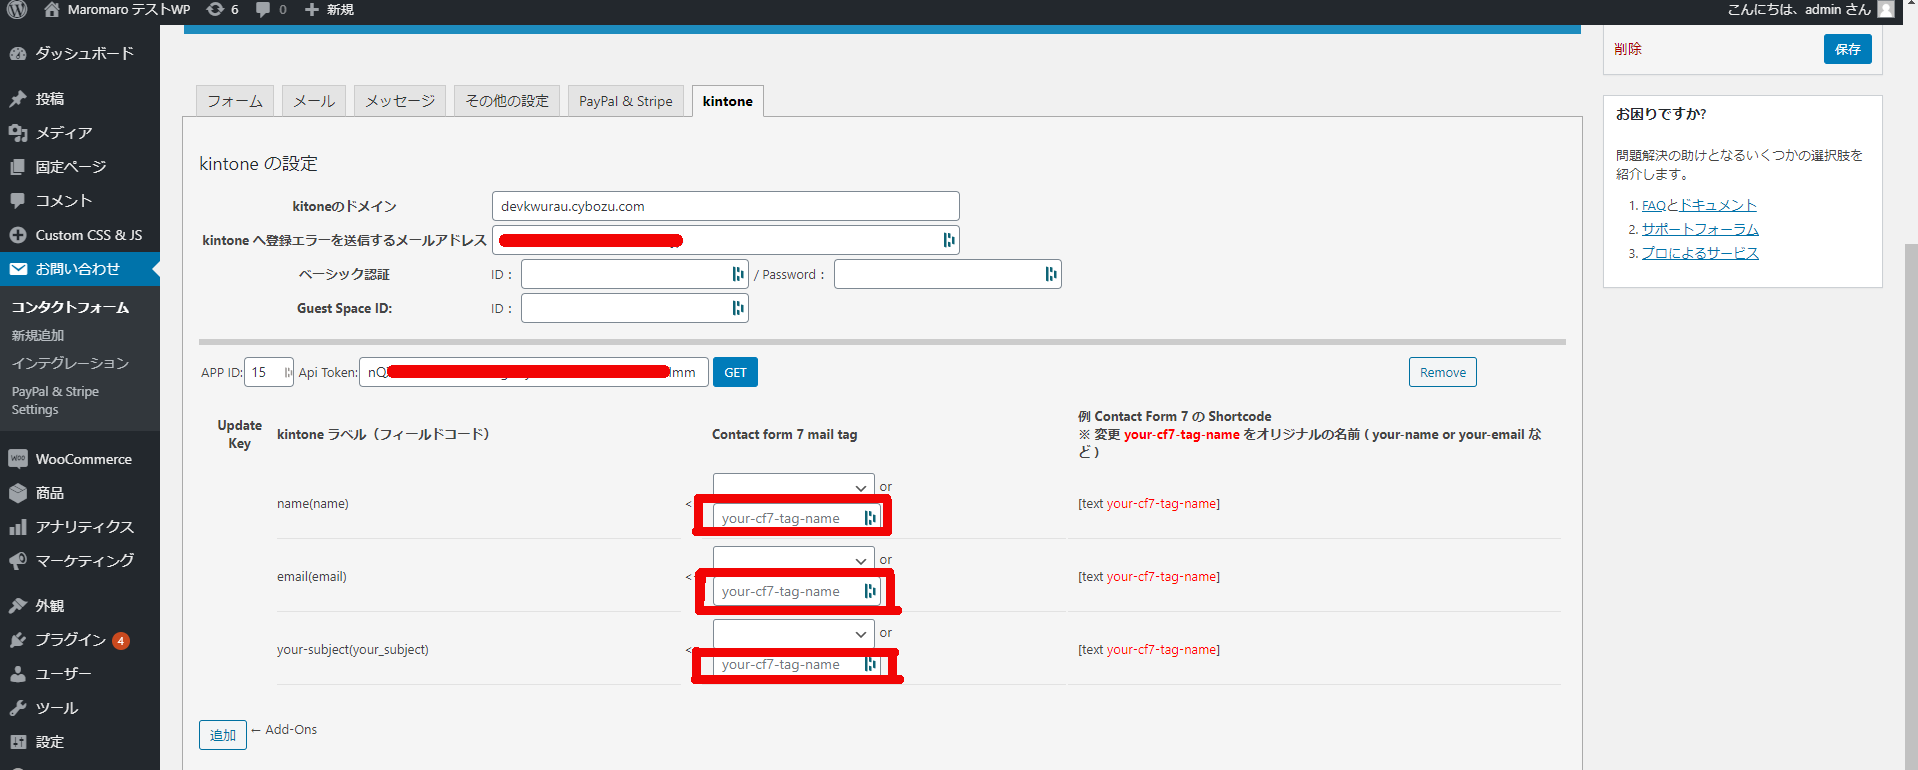Click password manager icon in Basic auth Password field
Screen dimensions: 1918x770
(1050, 274)
